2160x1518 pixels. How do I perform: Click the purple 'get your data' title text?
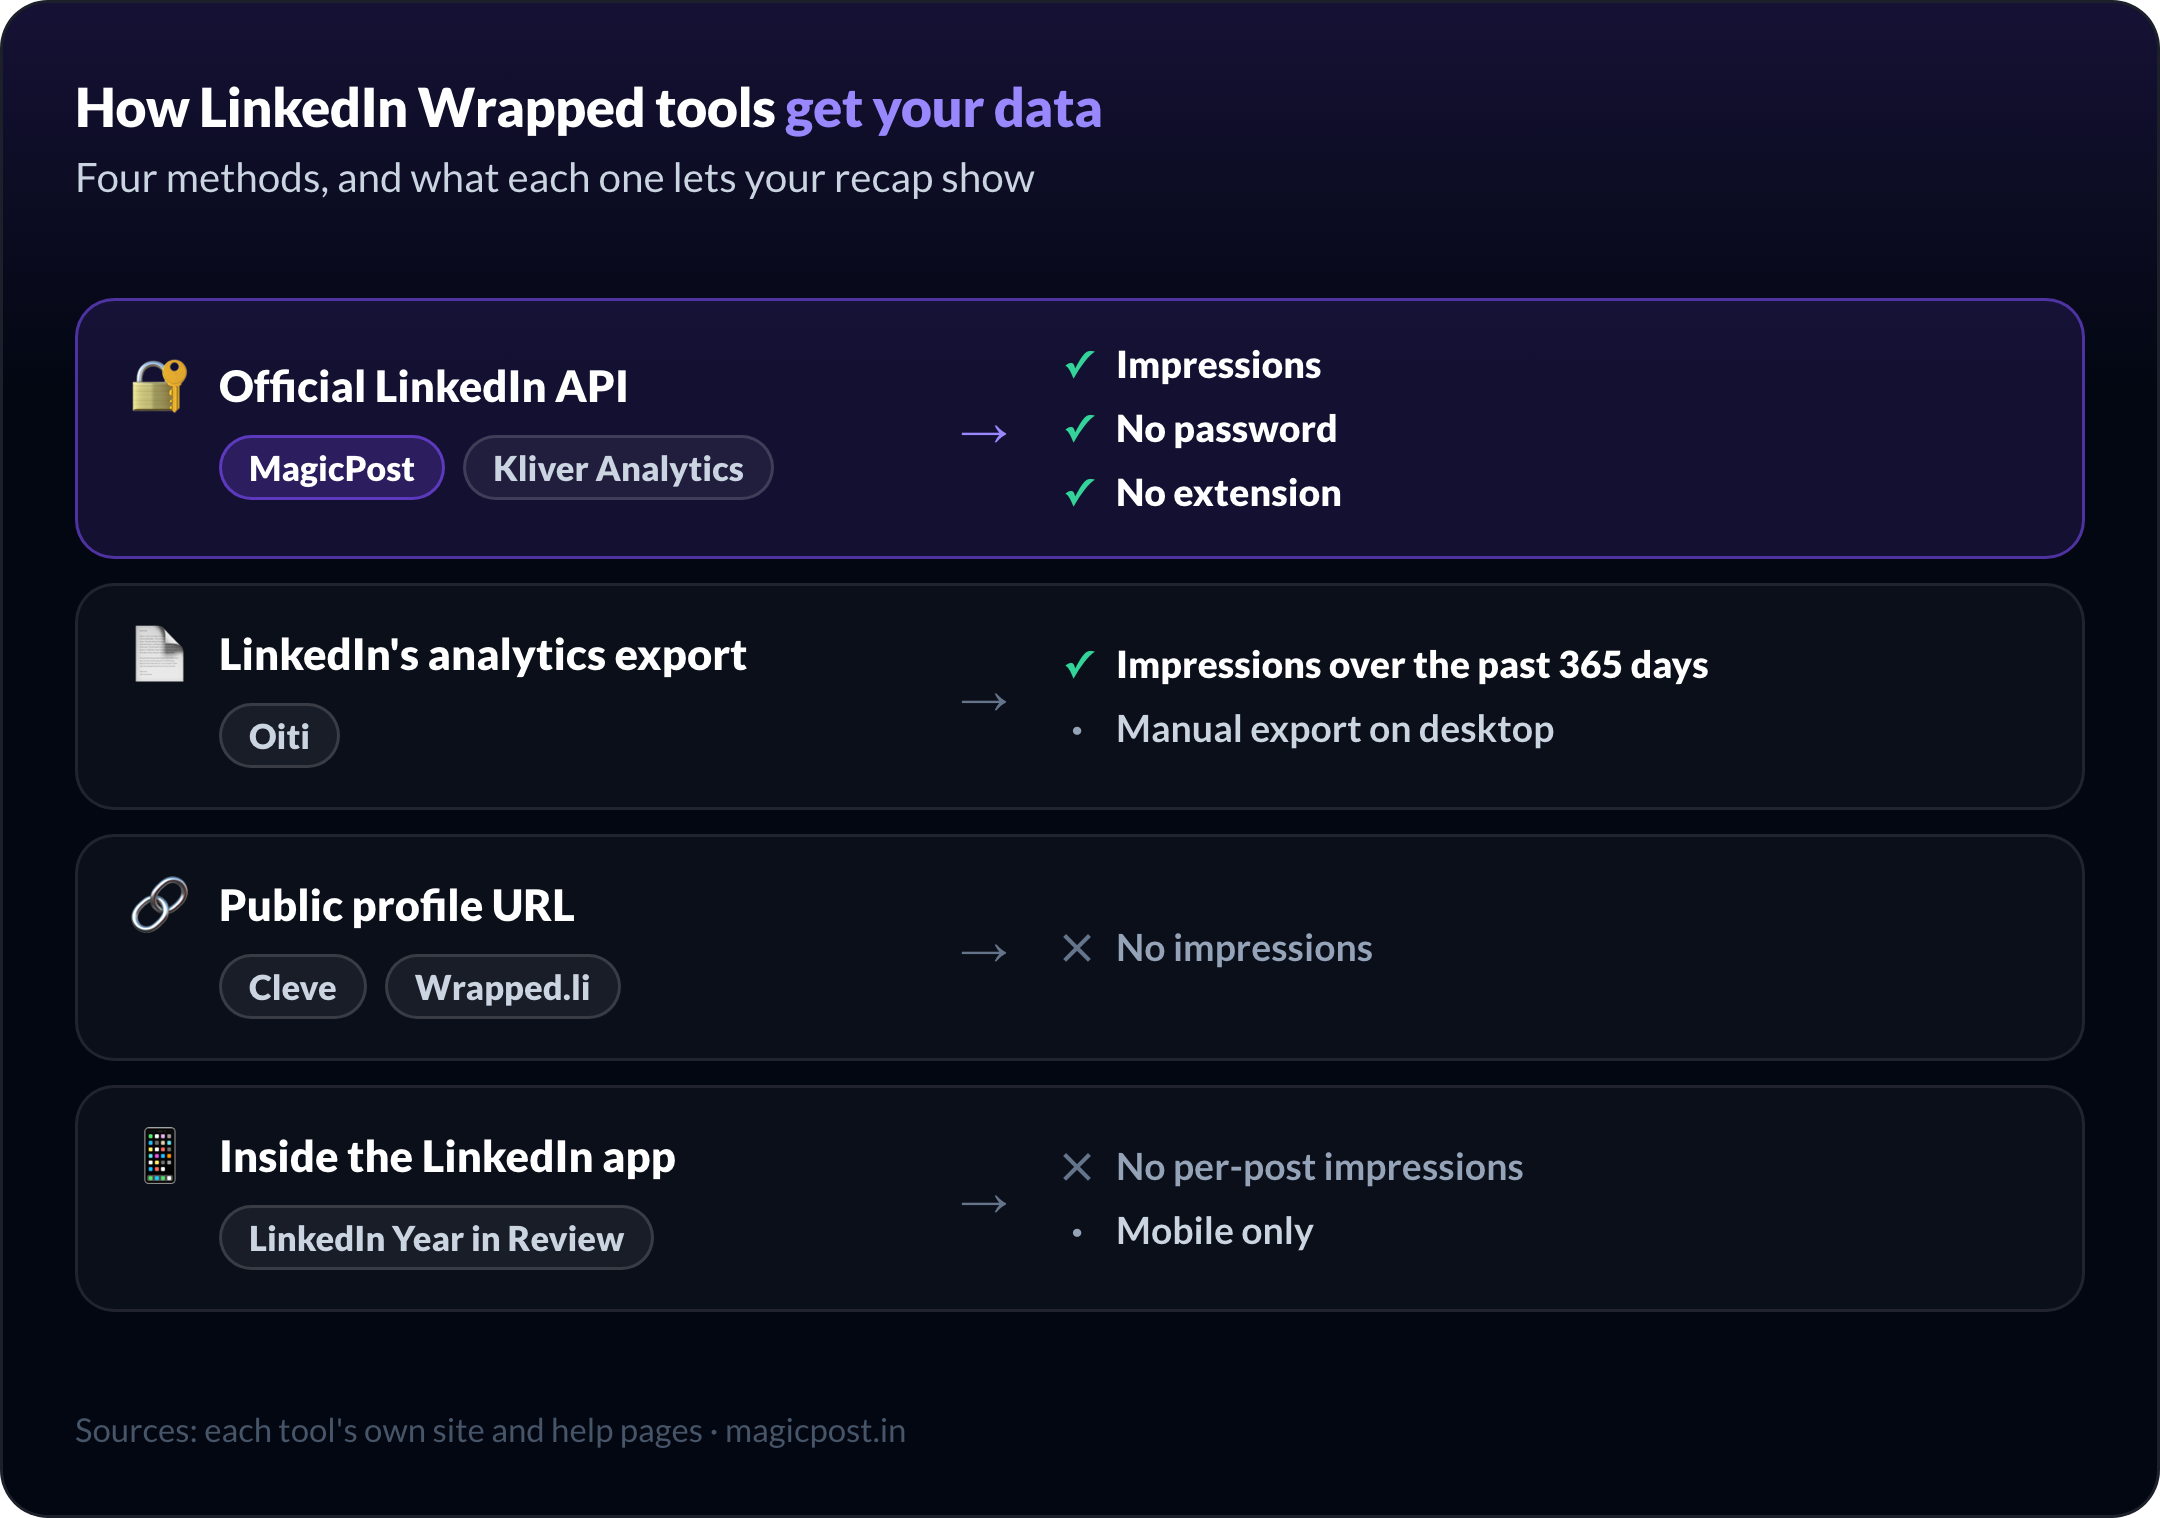pos(943,109)
